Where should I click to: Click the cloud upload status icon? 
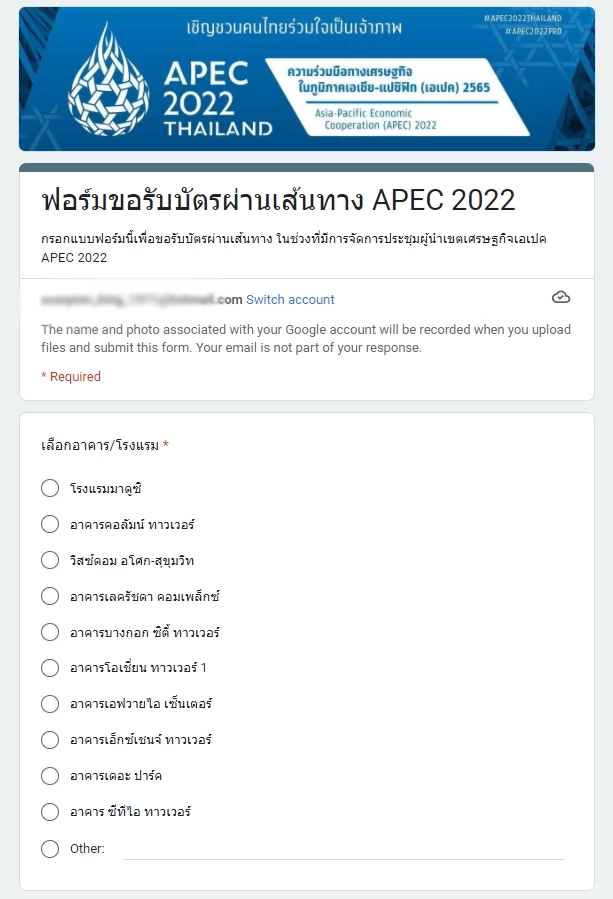point(561,297)
